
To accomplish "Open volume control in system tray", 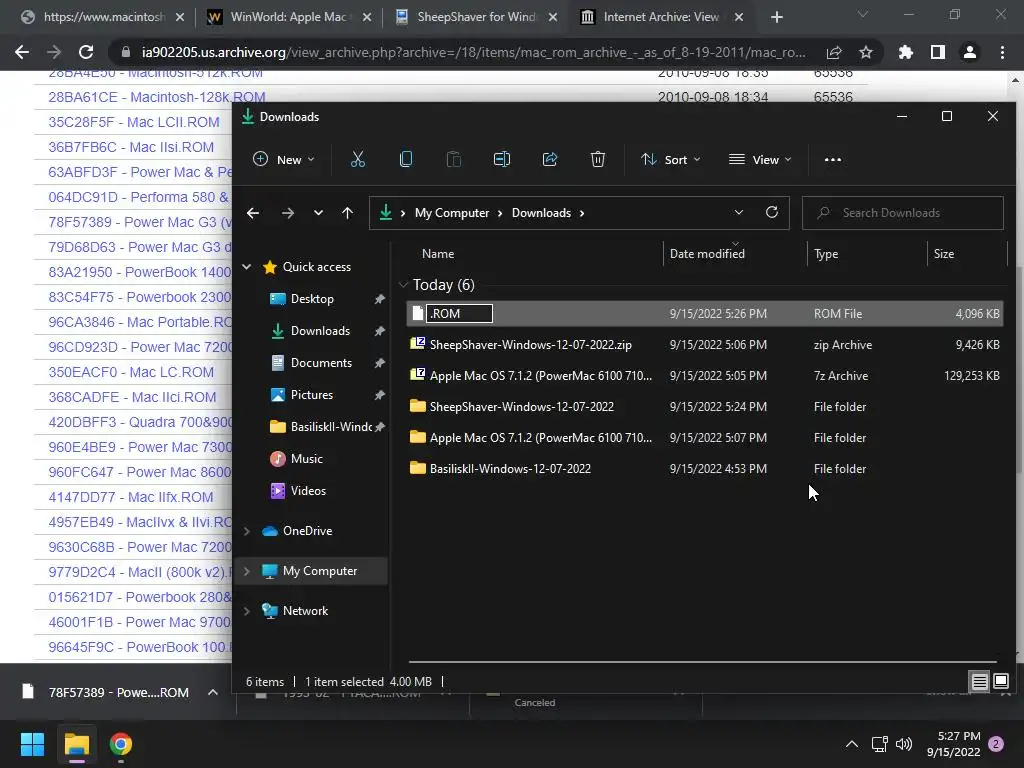I will 904,744.
